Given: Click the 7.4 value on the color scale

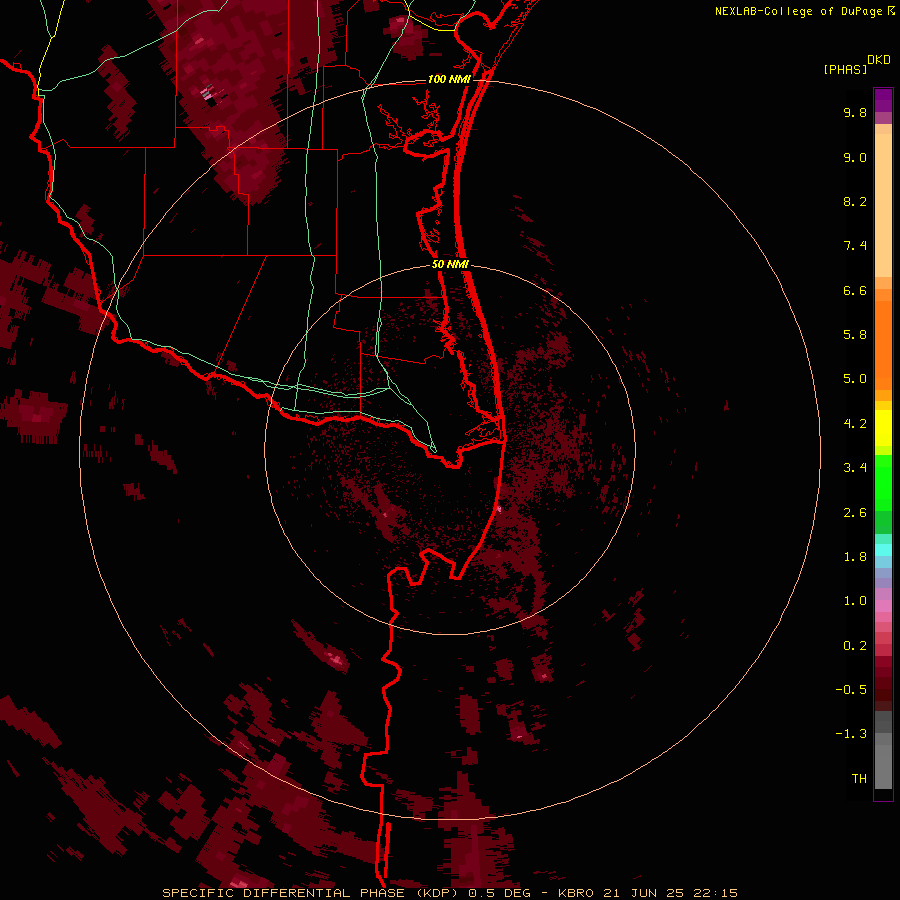Looking at the screenshot, I should (855, 246).
